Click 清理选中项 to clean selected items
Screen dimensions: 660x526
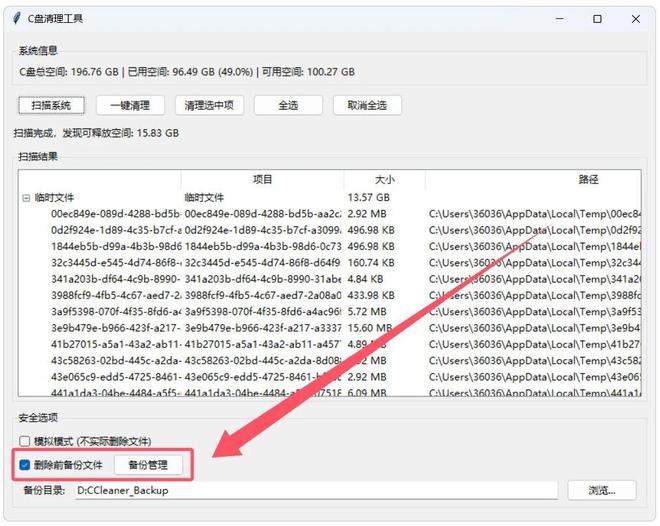click(210, 105)
